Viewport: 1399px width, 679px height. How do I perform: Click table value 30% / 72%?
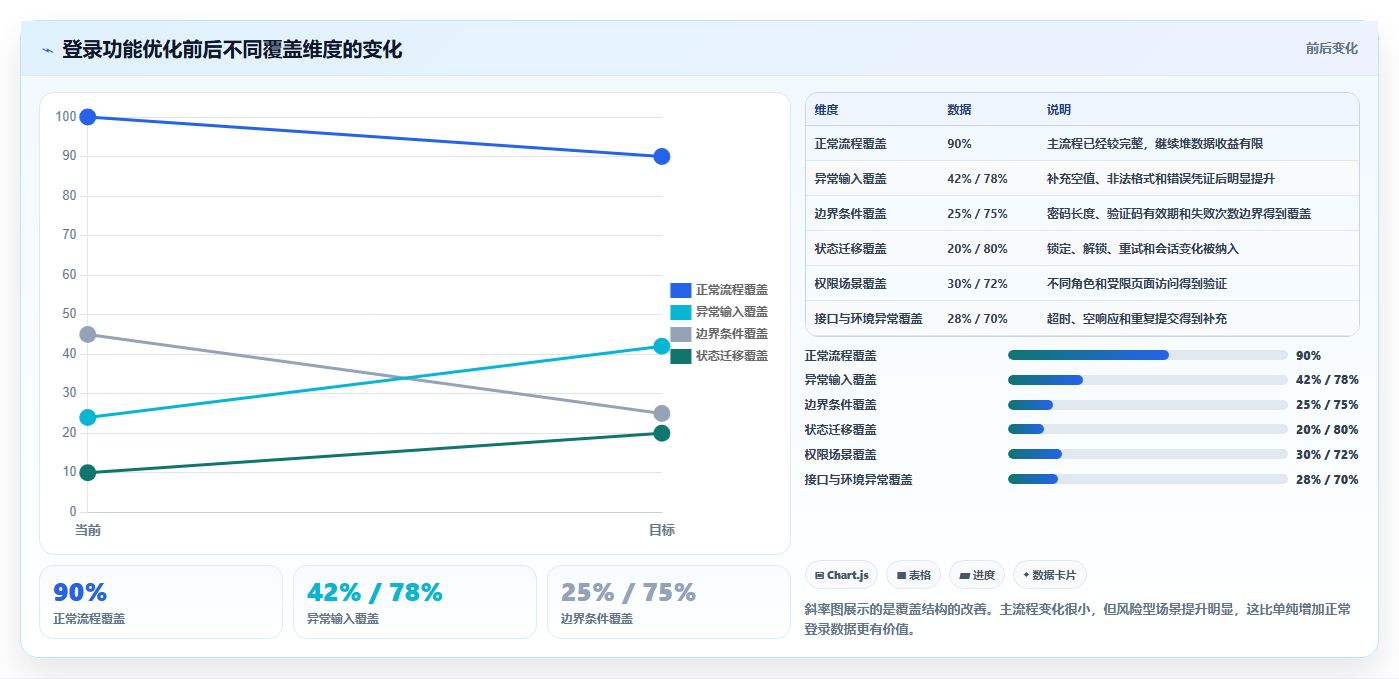coord(977,284)
